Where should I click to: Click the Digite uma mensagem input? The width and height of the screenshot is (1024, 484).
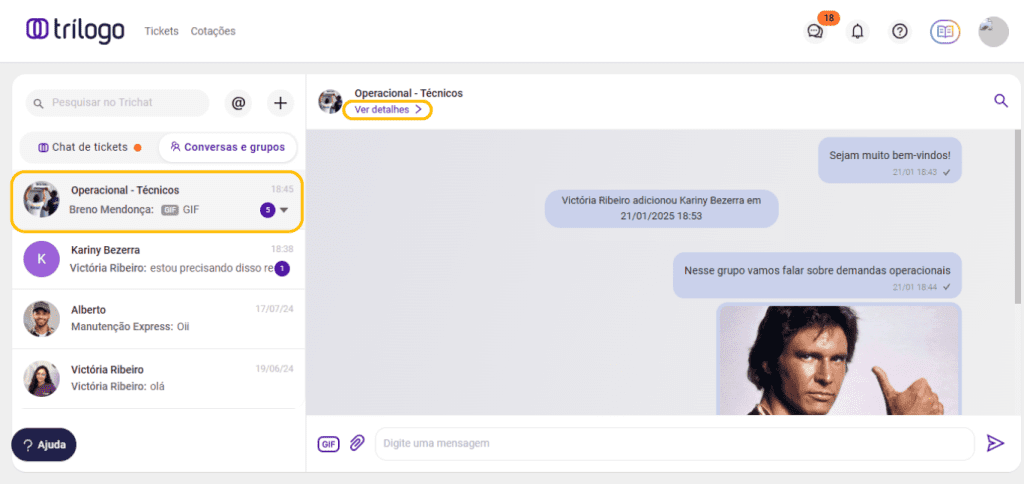(675, 444)
